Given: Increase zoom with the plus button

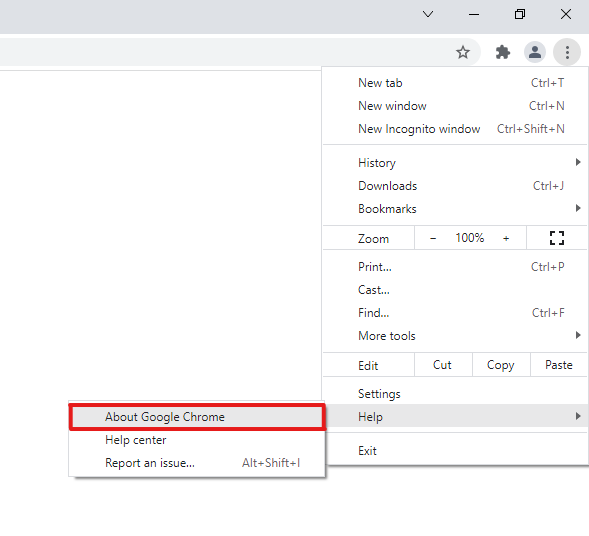Looking at the screenshot, I should coord(506,238).
